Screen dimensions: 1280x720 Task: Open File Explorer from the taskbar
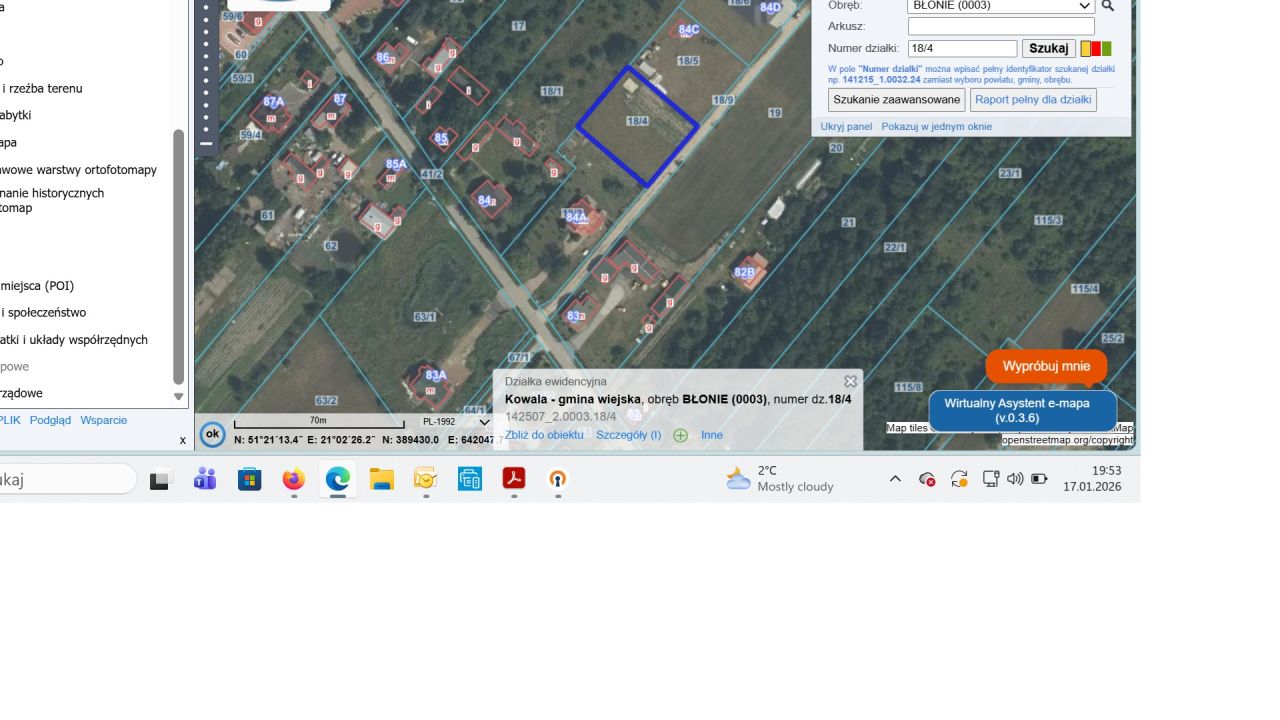coord(381,480)
